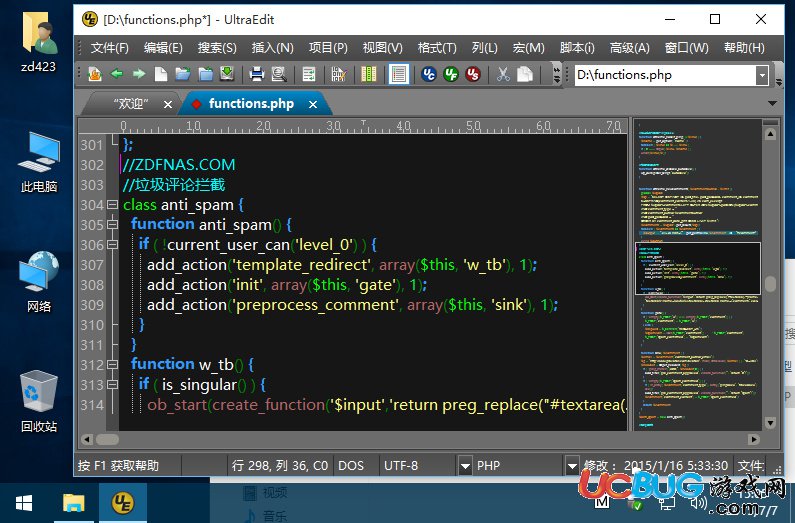This screenshot has width=795, height=523.
Task: Click the vertical scrollbar up arrow
Action: coord(770,134)
